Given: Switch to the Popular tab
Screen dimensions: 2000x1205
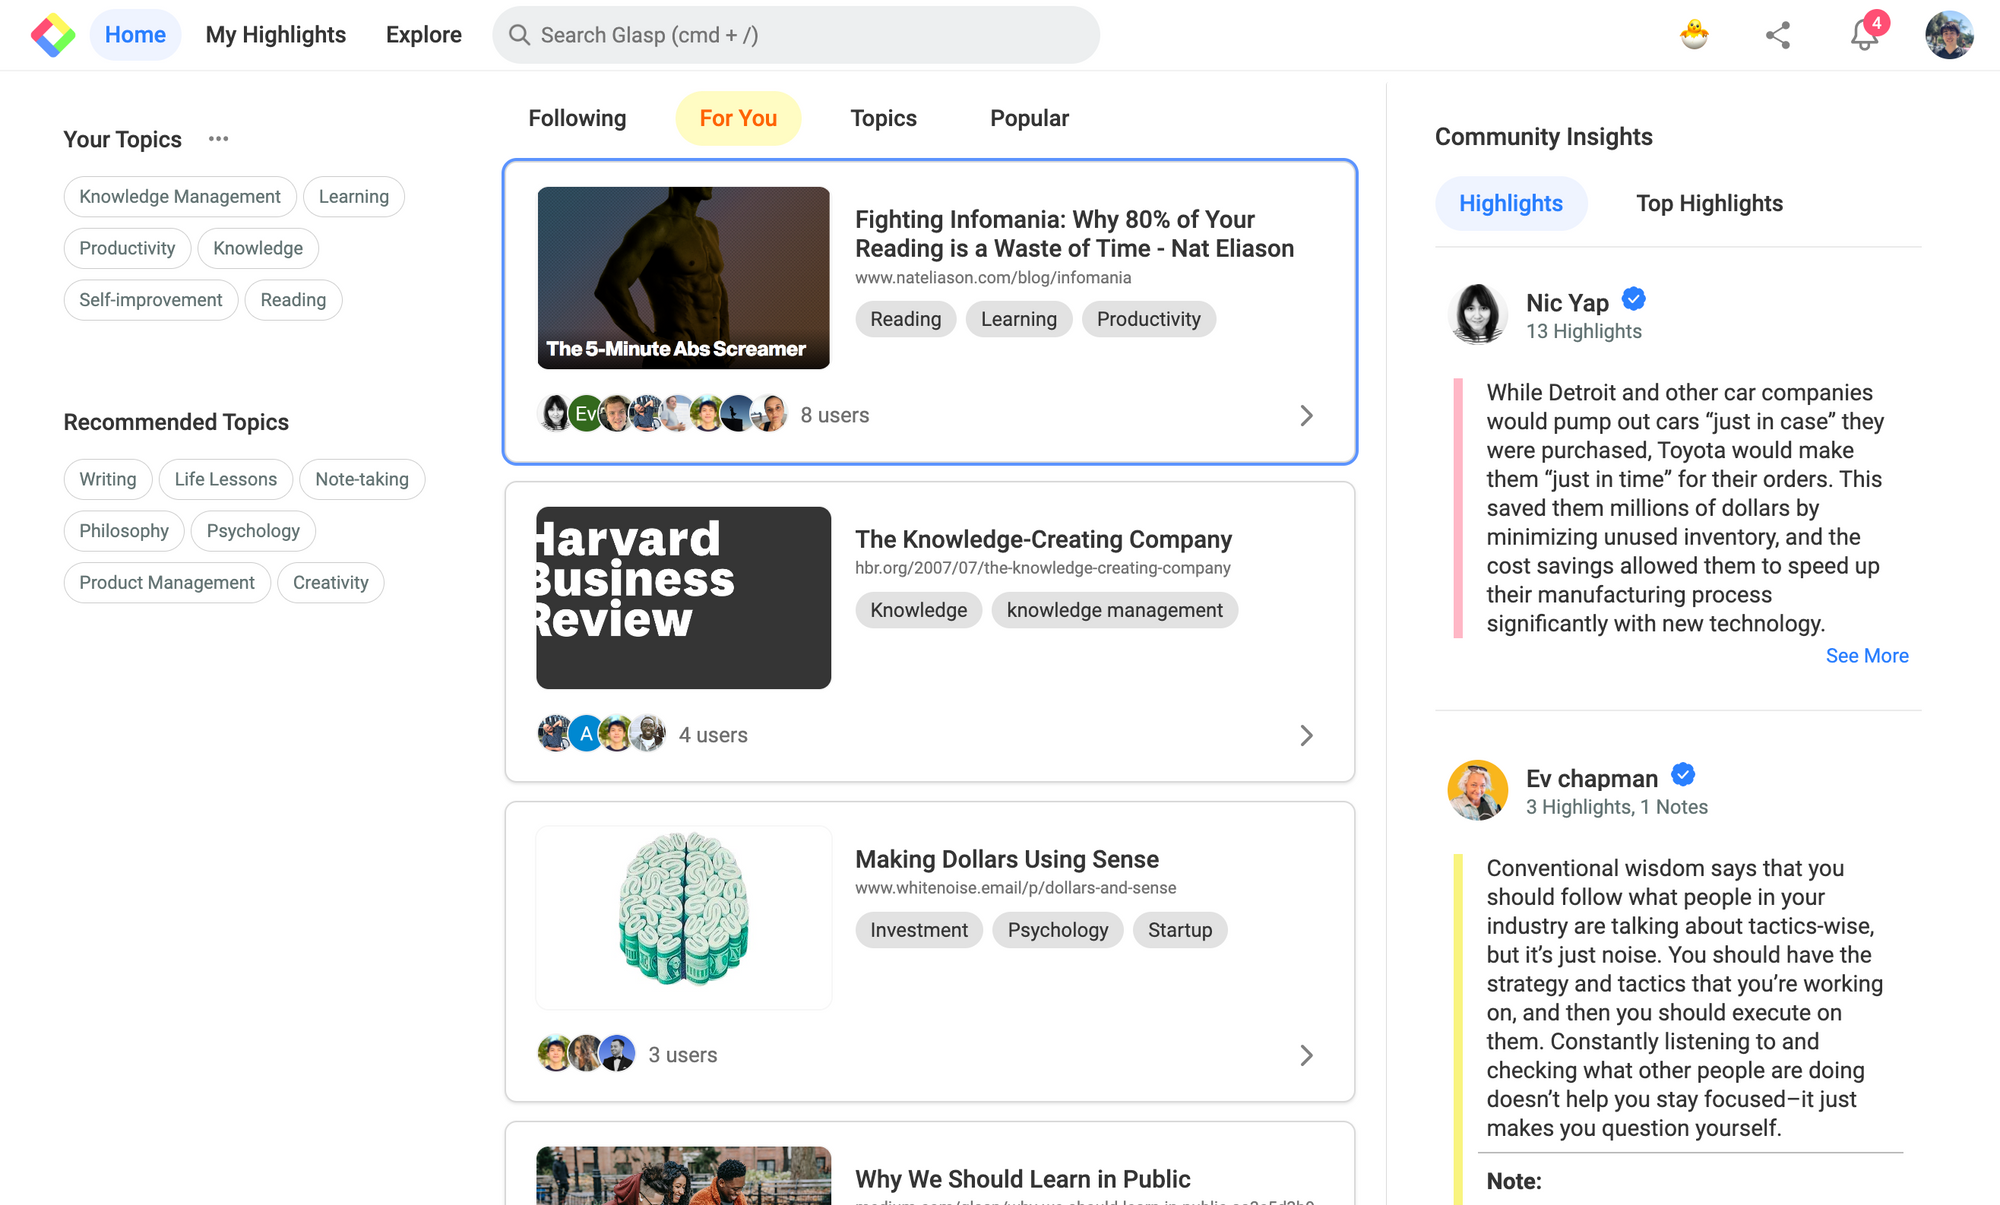Looking at the screenshot, I should tap(1029, 118).
